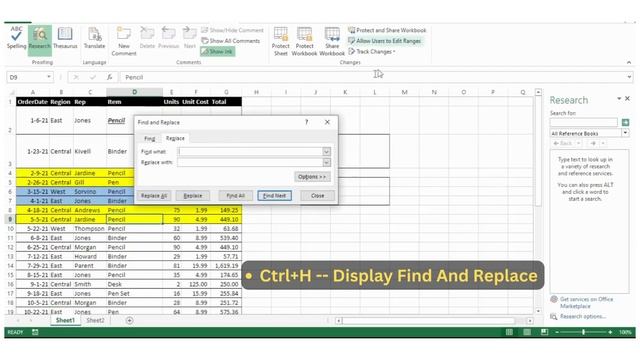
Task: Click the formula bar showing Pencil
Action: 373,77
